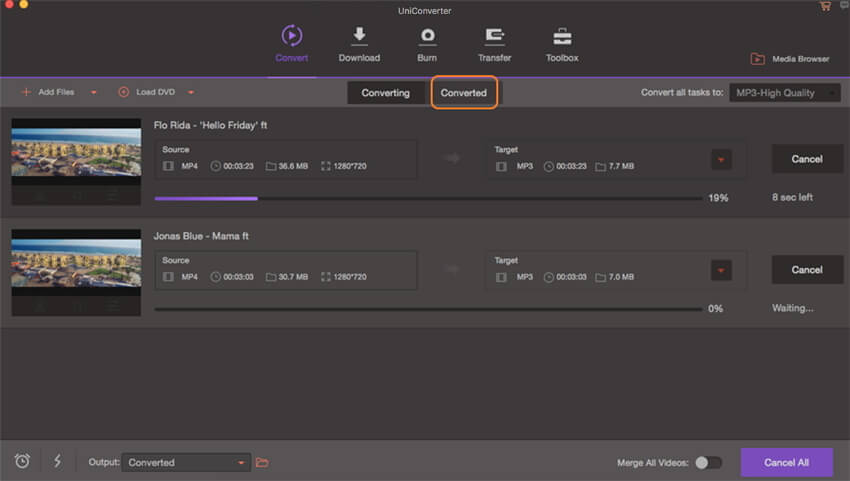Click Jonas Blue source resolution icon
Screen dimensions: 850x481
pos(326,277)
